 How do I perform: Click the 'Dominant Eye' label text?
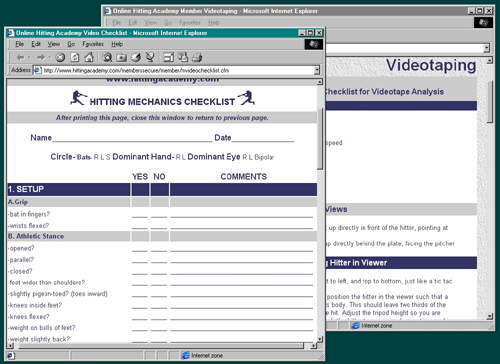click(x=214, y=157)
